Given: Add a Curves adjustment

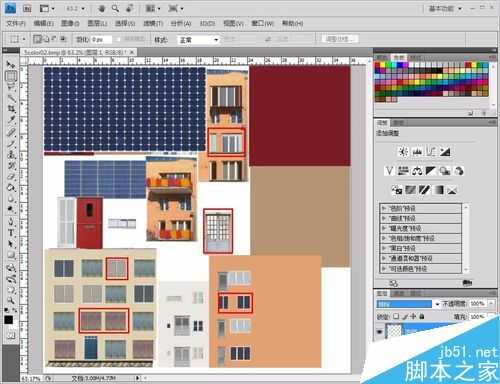Looking at the screenshot, I should pos(431,152).
